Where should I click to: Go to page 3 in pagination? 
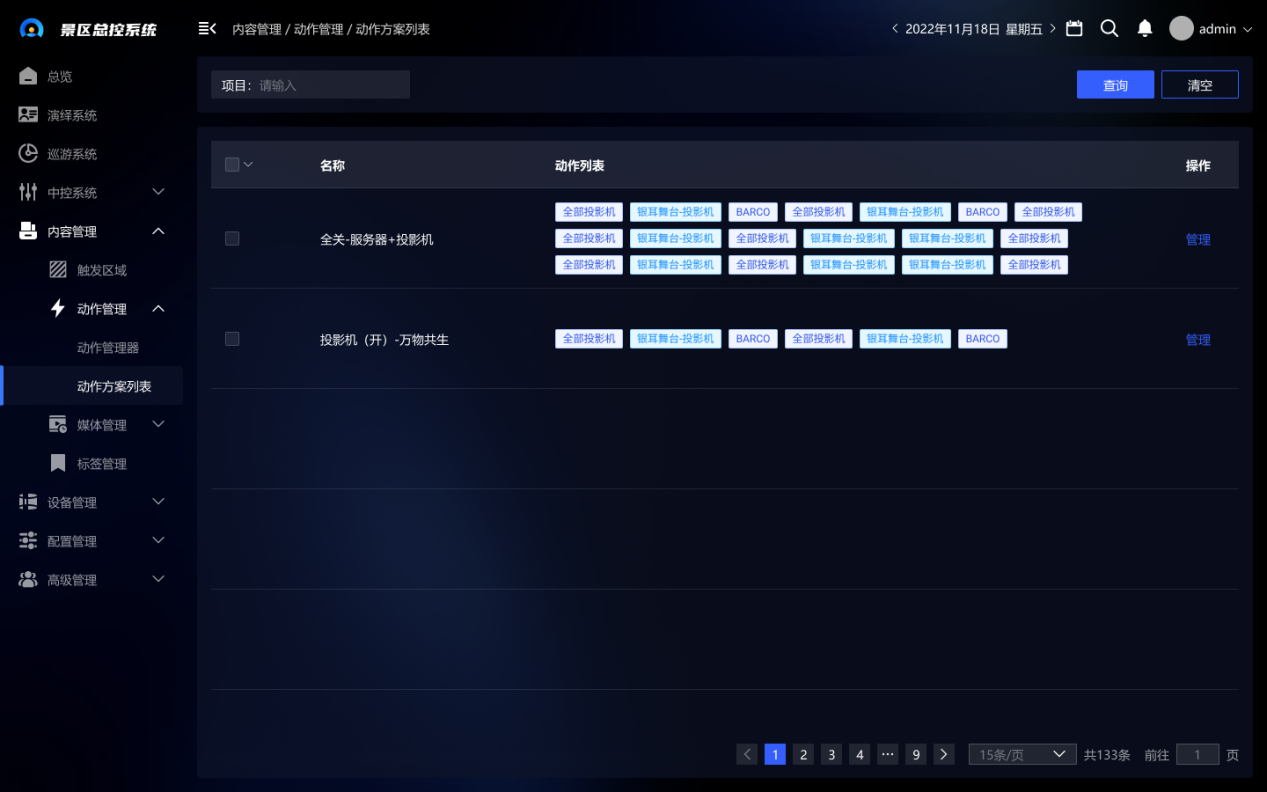click(x=831, y=755)
